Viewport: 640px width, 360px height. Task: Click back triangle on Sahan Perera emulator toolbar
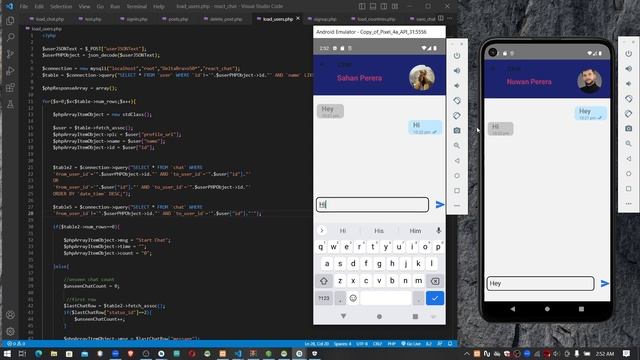click(457, 161)
